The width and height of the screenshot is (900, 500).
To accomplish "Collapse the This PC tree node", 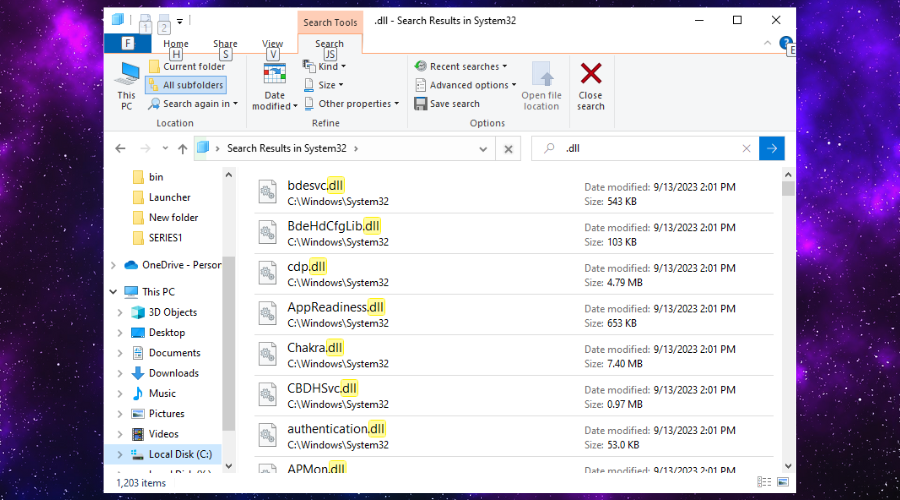I will [113, 292].
